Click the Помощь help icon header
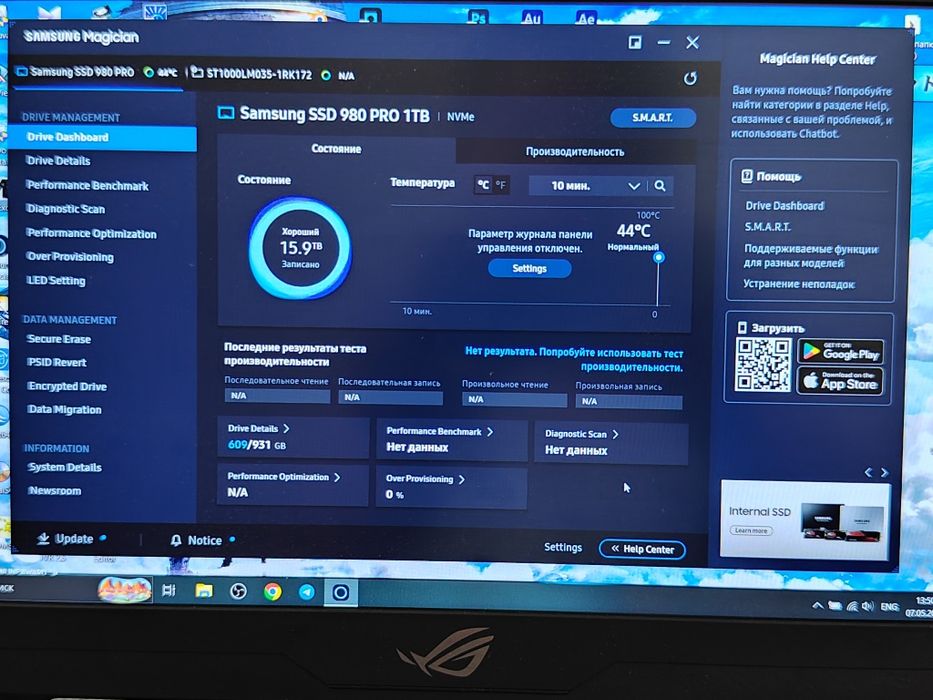This screenshot has width=933, height=700. point(771,177)
